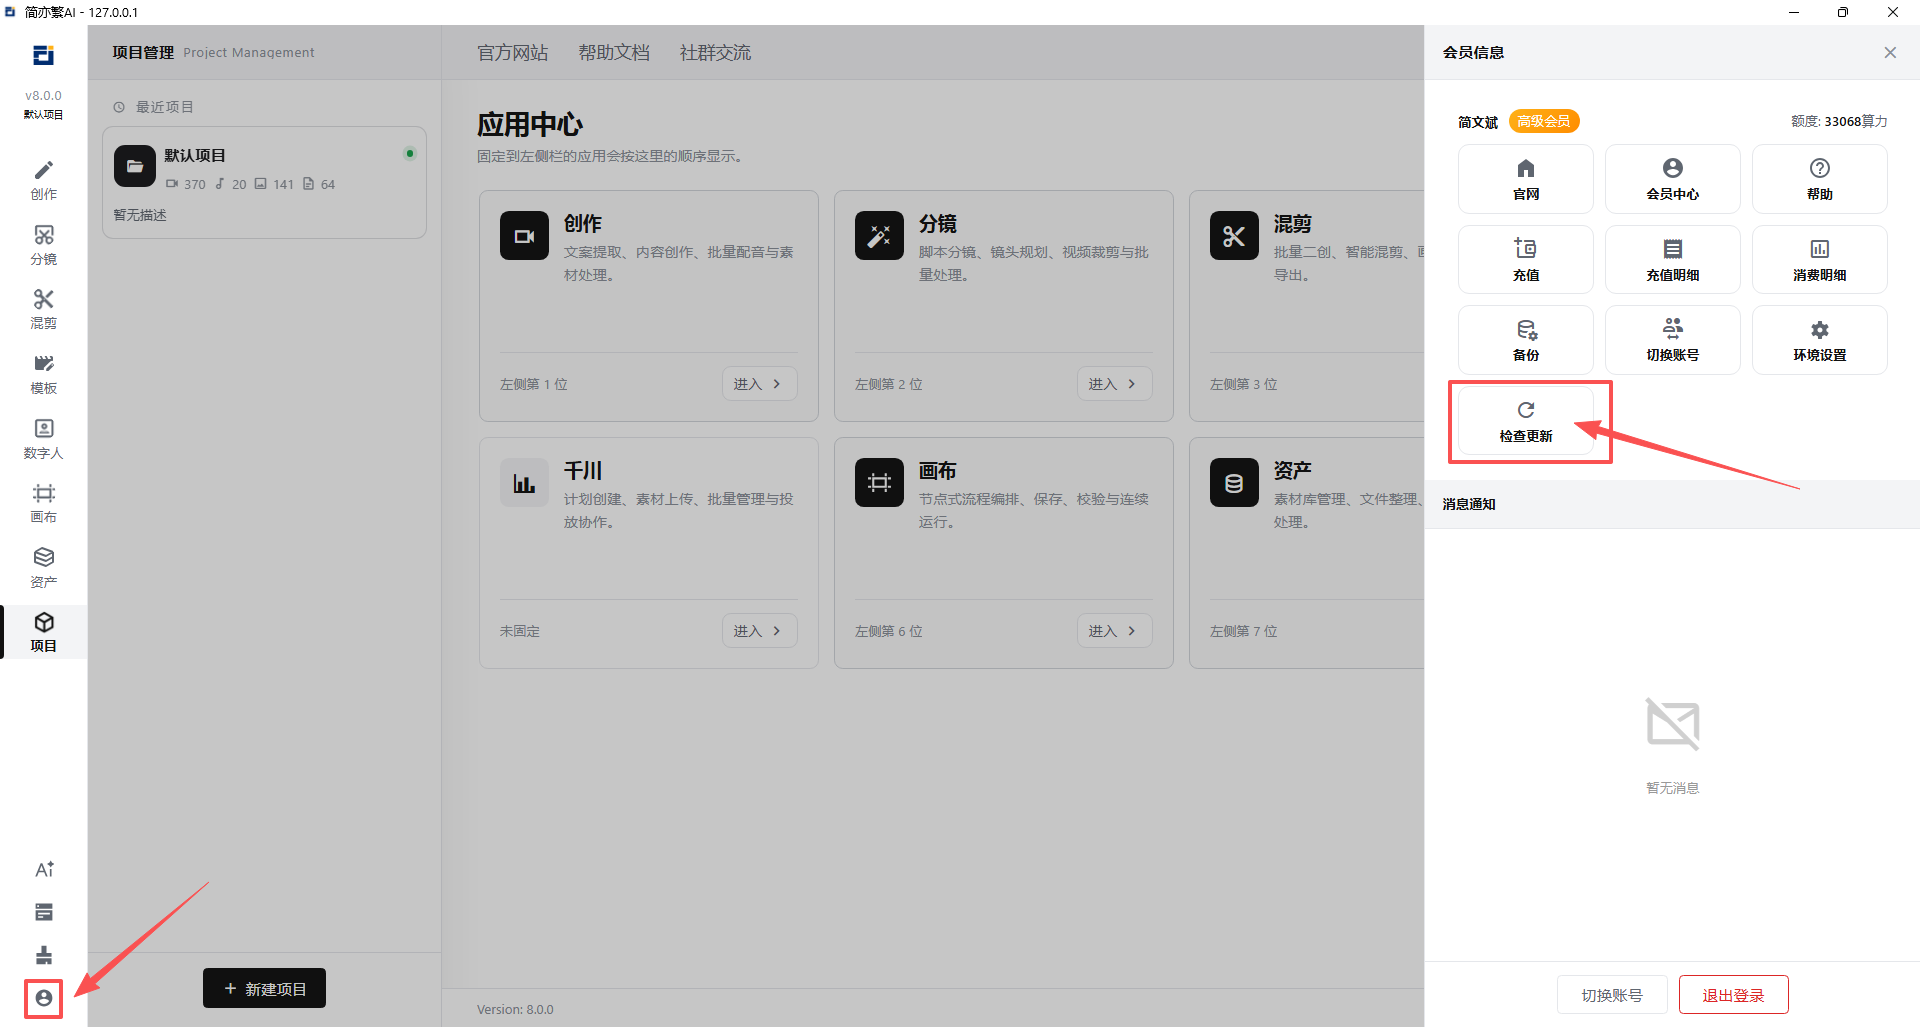
Task: Open 帮助文档 top menu item
Action: 614,53
